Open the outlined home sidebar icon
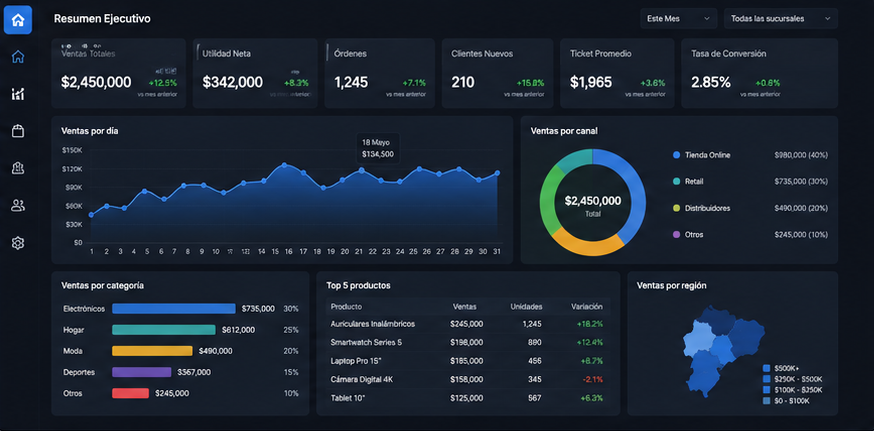This screenshot has height=431, width=874. point(18,56)
